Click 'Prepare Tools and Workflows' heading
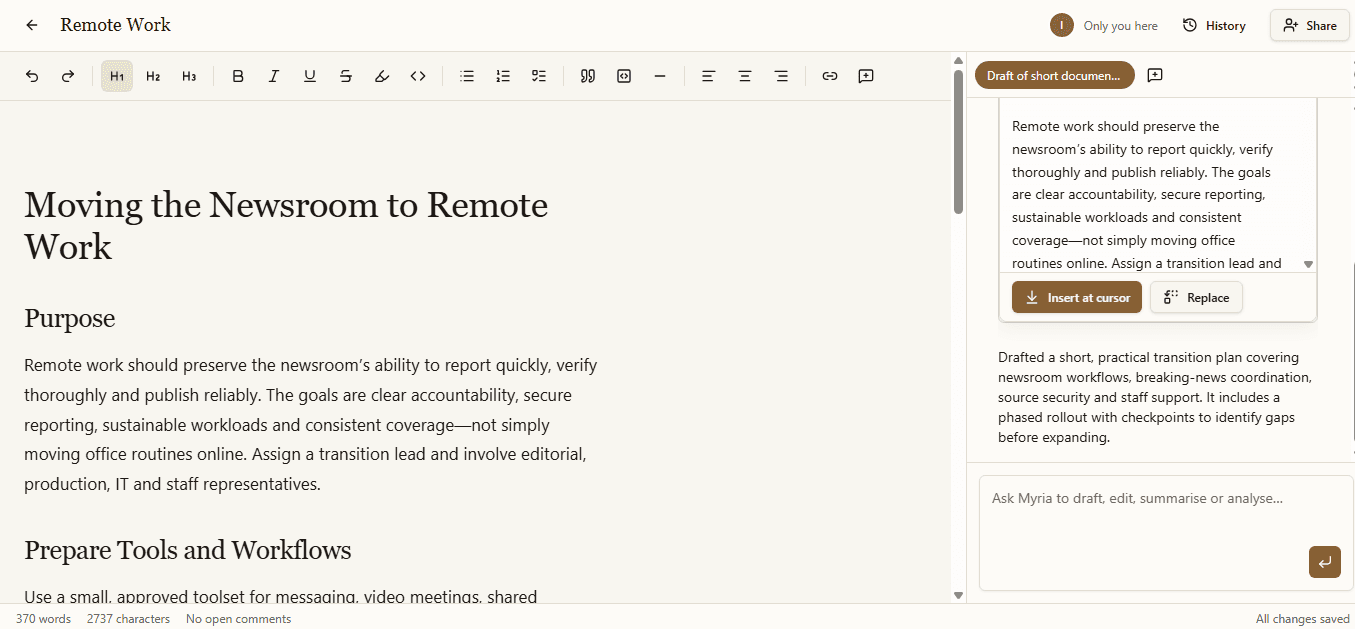This screenshot has height=629, width=1355. [188, 550]
